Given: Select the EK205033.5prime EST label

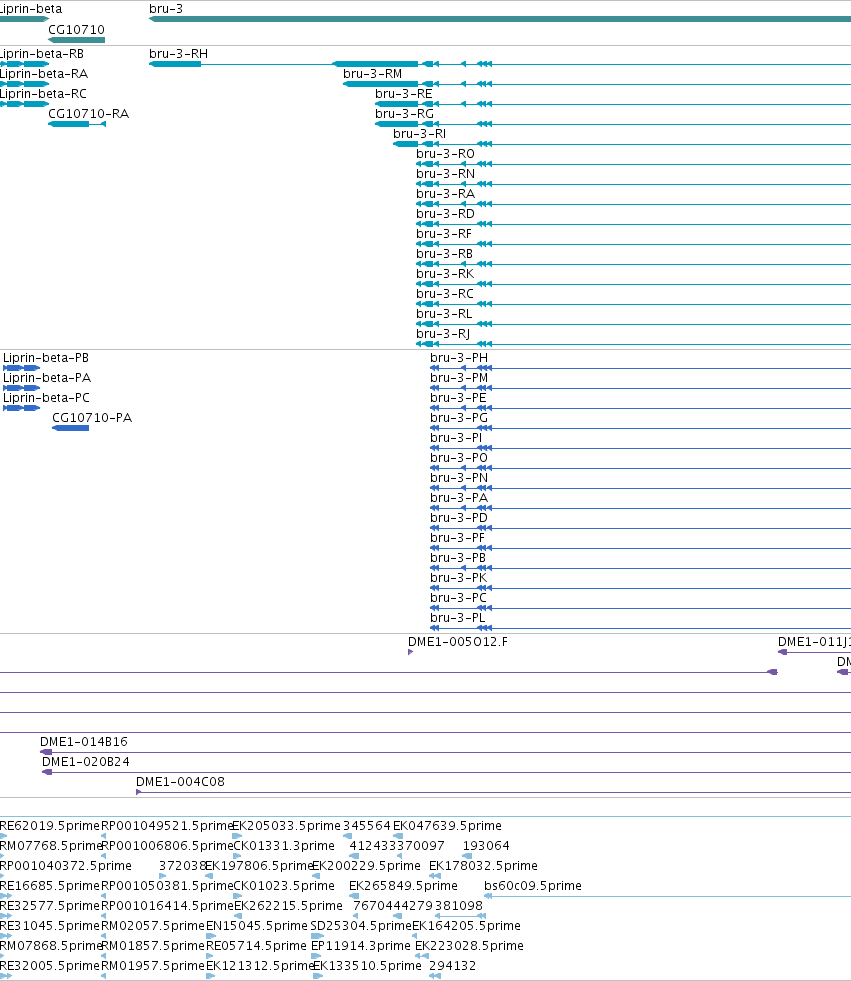Looking at the screenshot, I should pyautogui.click(x=286, y=826).
